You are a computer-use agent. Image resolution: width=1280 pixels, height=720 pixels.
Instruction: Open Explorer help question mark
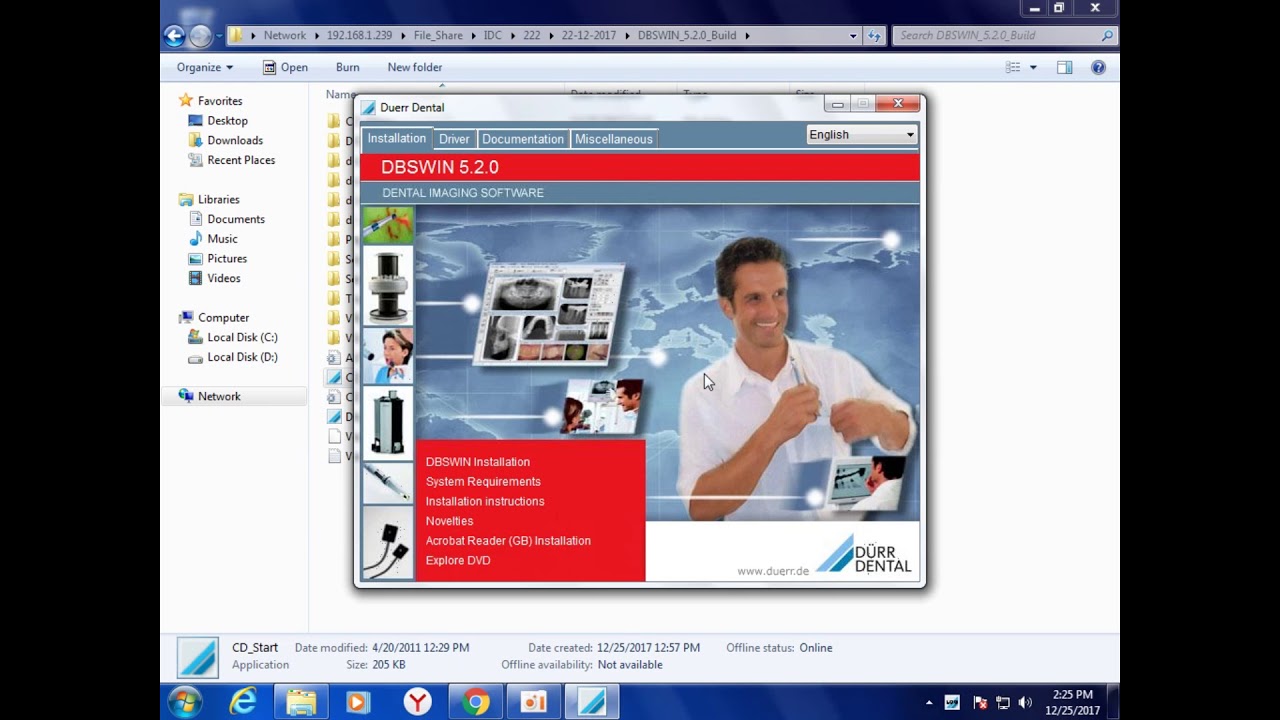click(1098, 67)
